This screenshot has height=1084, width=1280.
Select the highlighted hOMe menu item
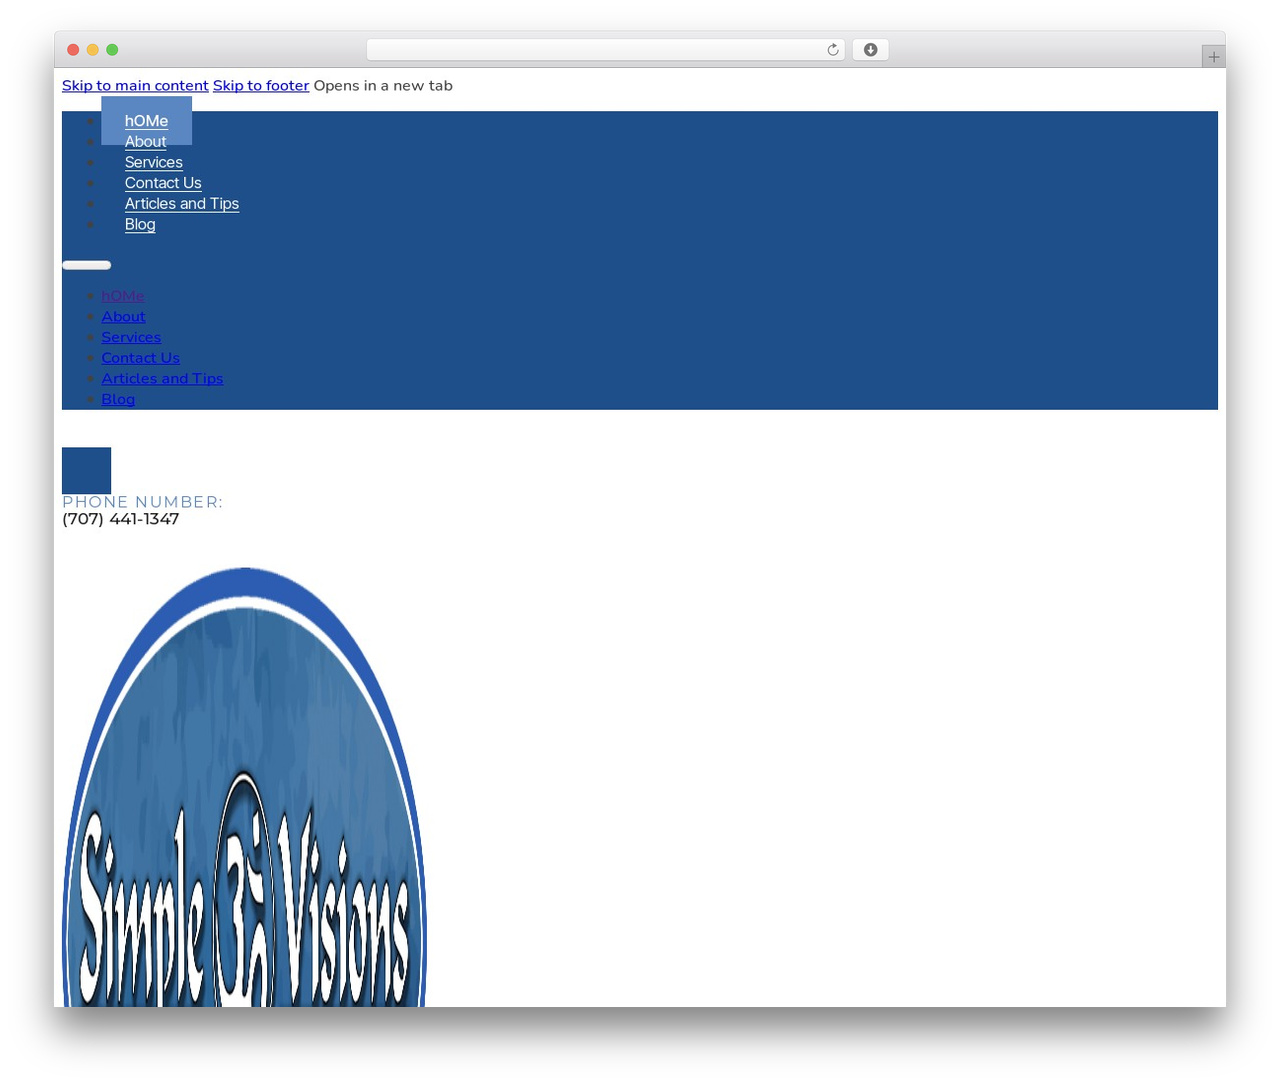coord(146,121)
